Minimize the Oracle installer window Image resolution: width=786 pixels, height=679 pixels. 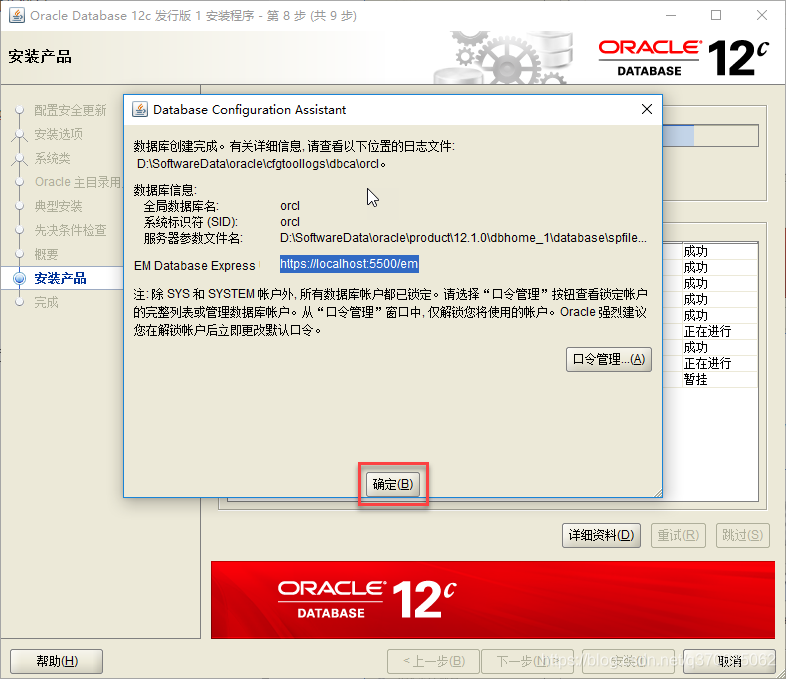pyautogui.click(x=671, y=15)
